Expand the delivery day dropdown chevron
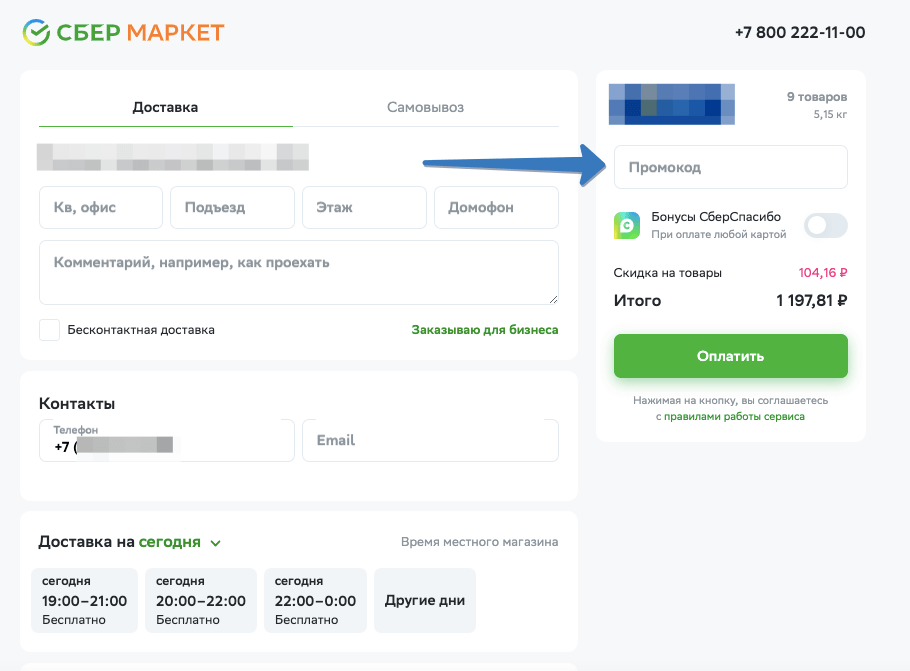Screen dimensions: 910x671 click(x=216, y=543)
